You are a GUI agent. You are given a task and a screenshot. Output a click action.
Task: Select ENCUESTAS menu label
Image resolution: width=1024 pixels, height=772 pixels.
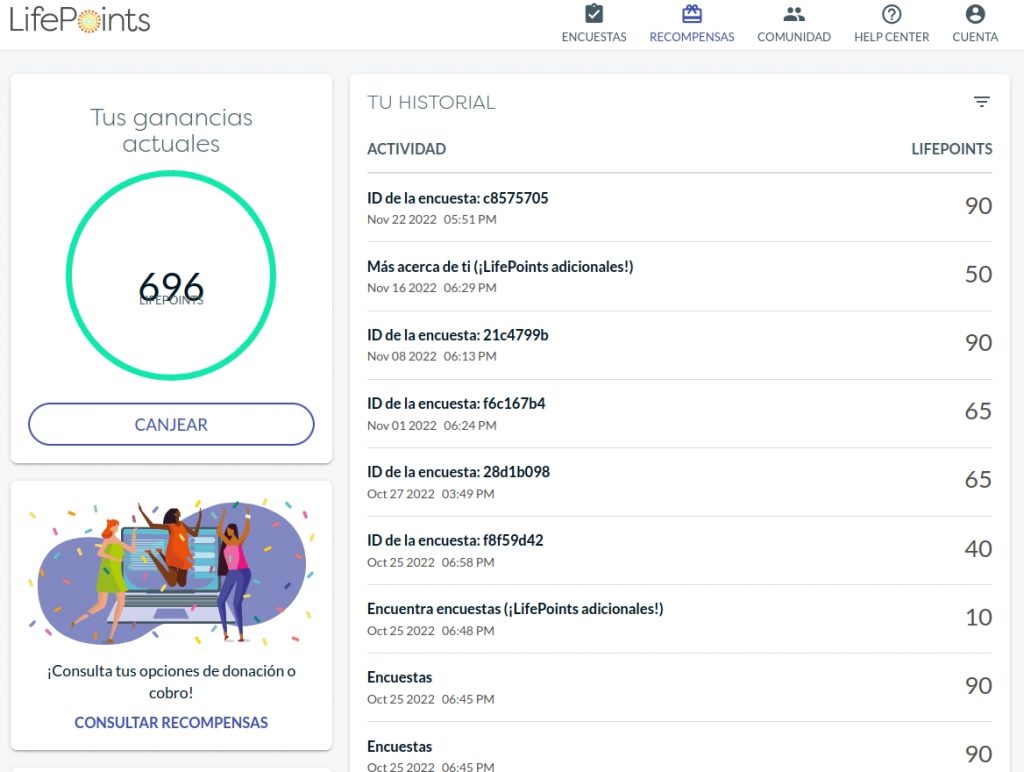pos(594,37)
